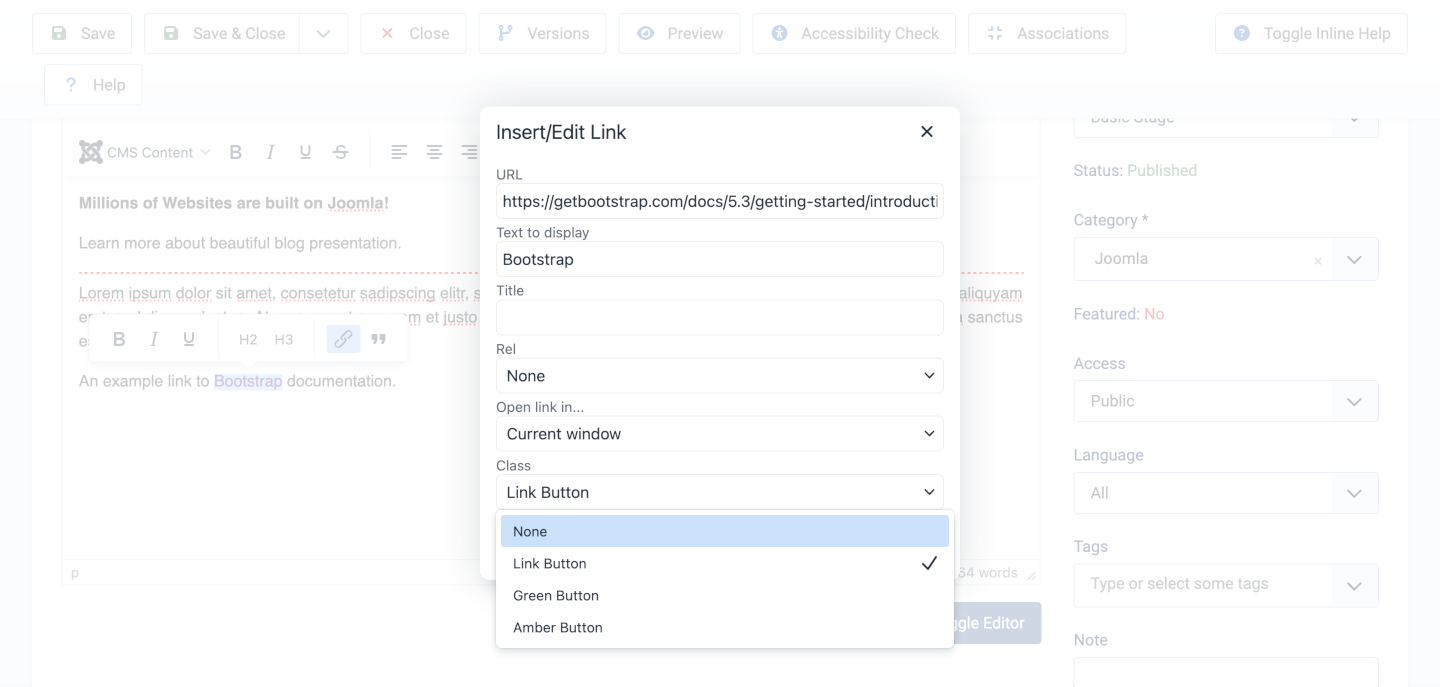Toggle strikethrough in the main editor toolbar
Viewport: 1440px width, 687px height.
pos(340,152)
